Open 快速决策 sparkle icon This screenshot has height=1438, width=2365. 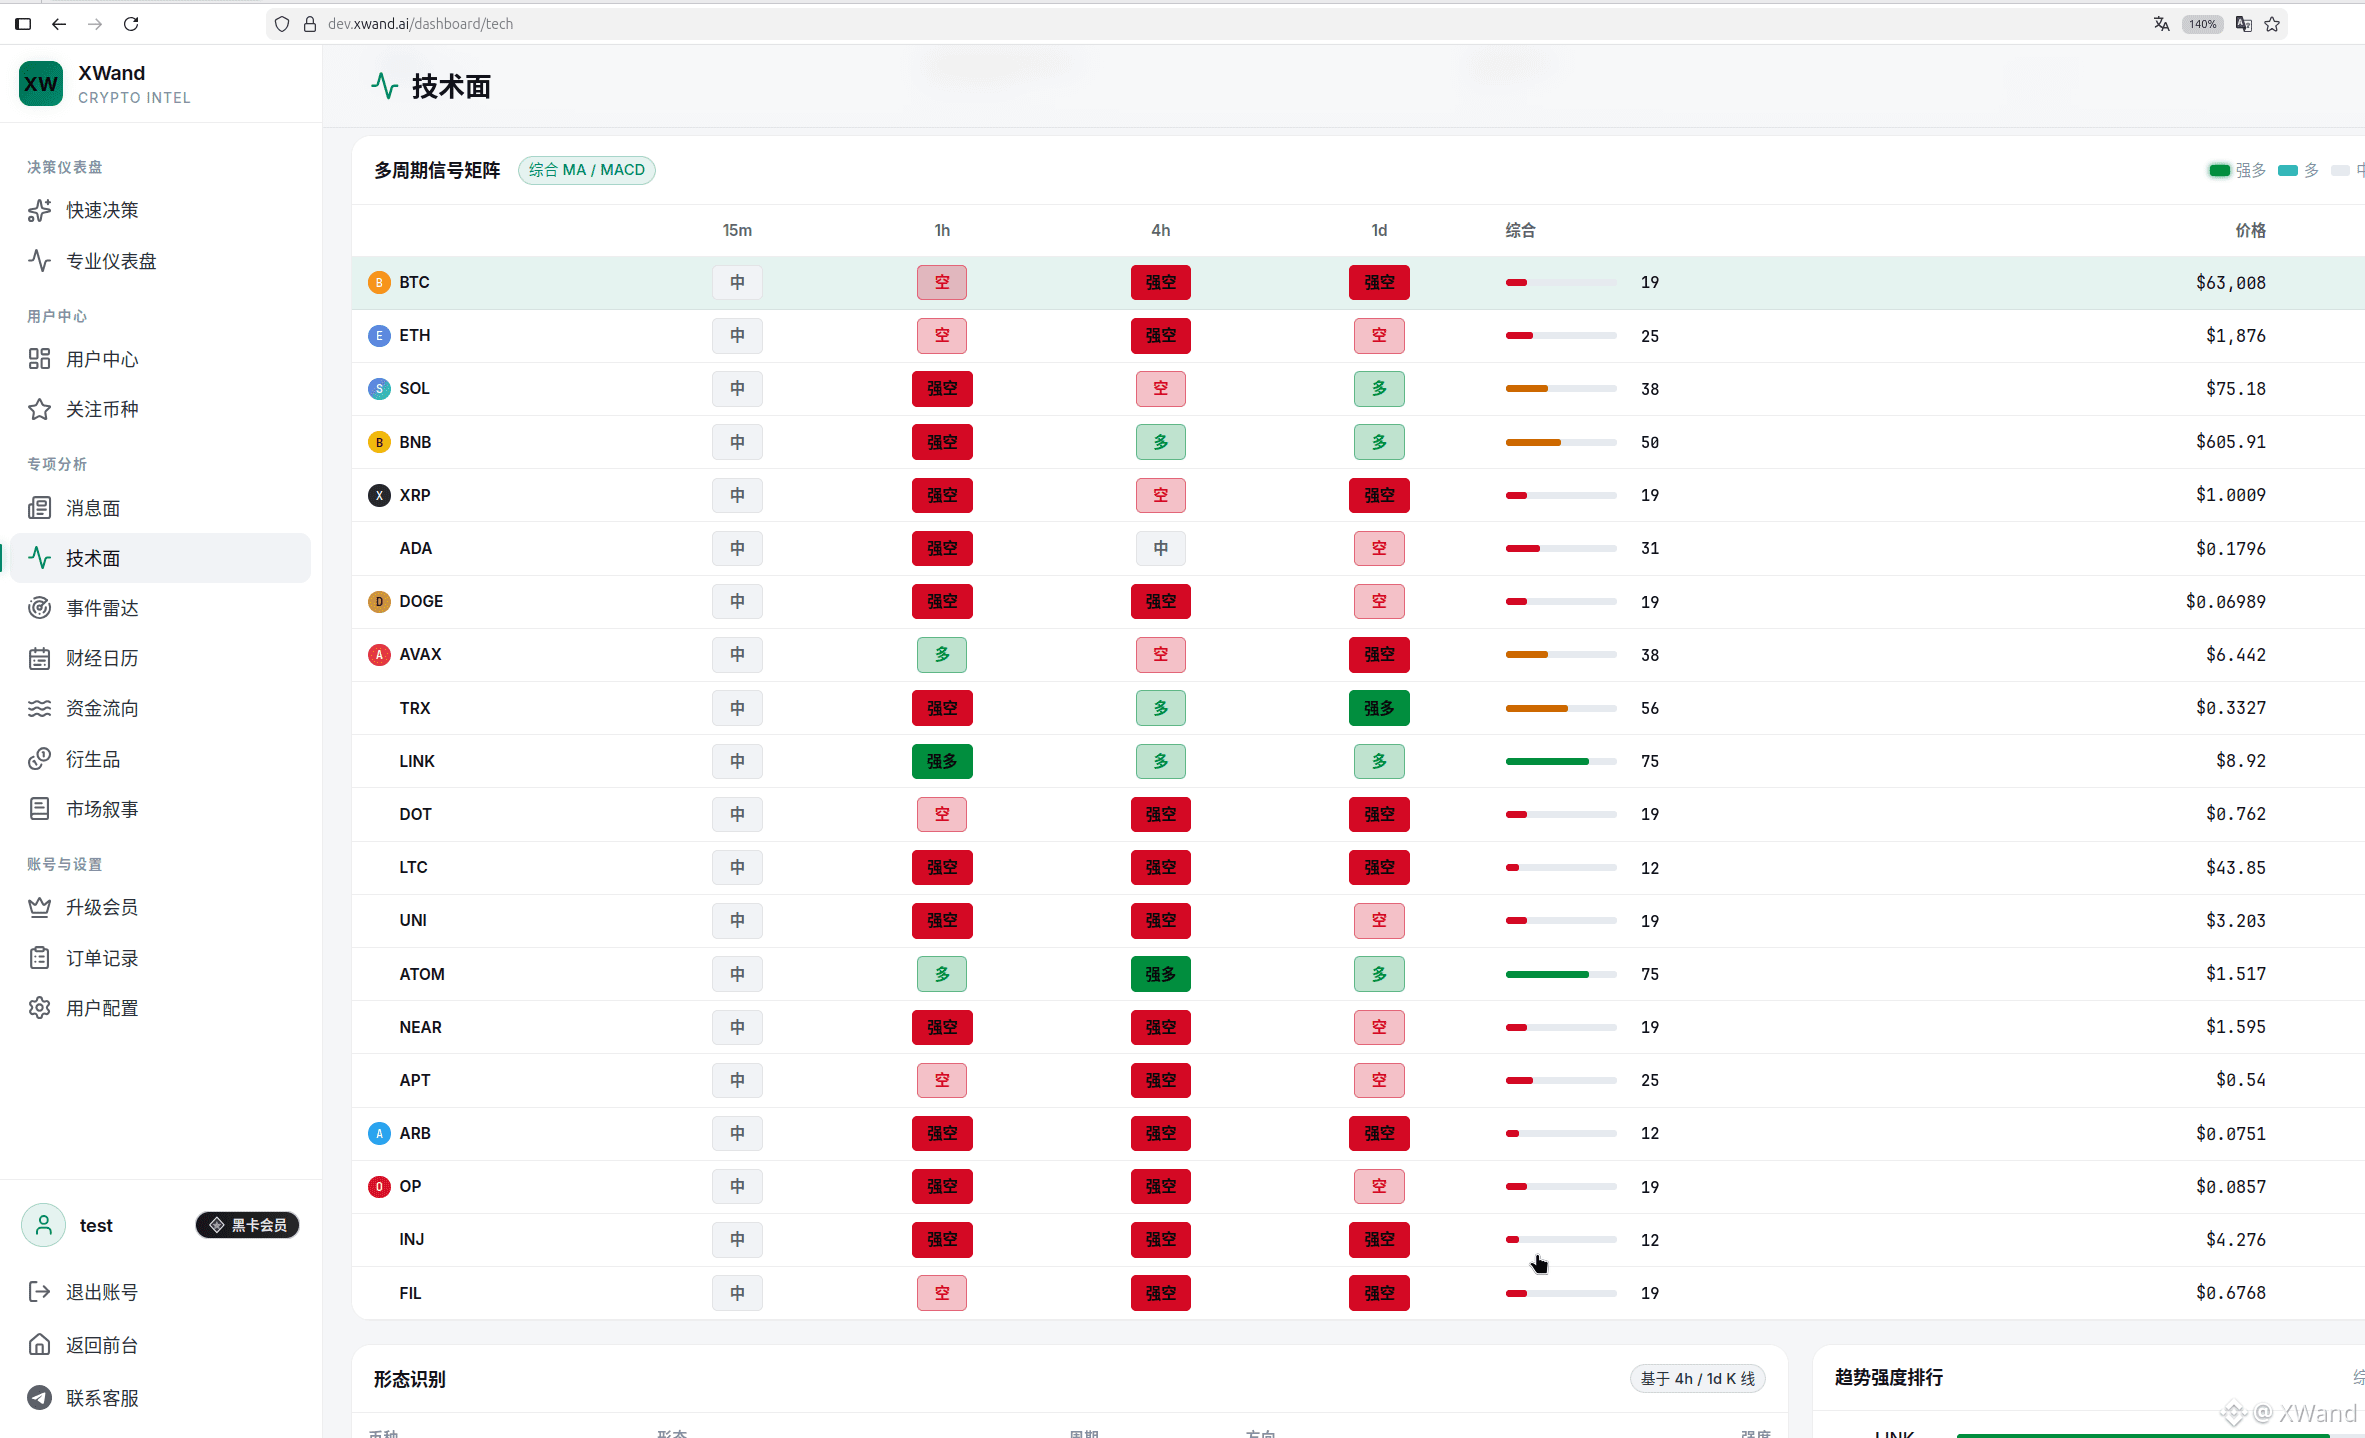39,210
